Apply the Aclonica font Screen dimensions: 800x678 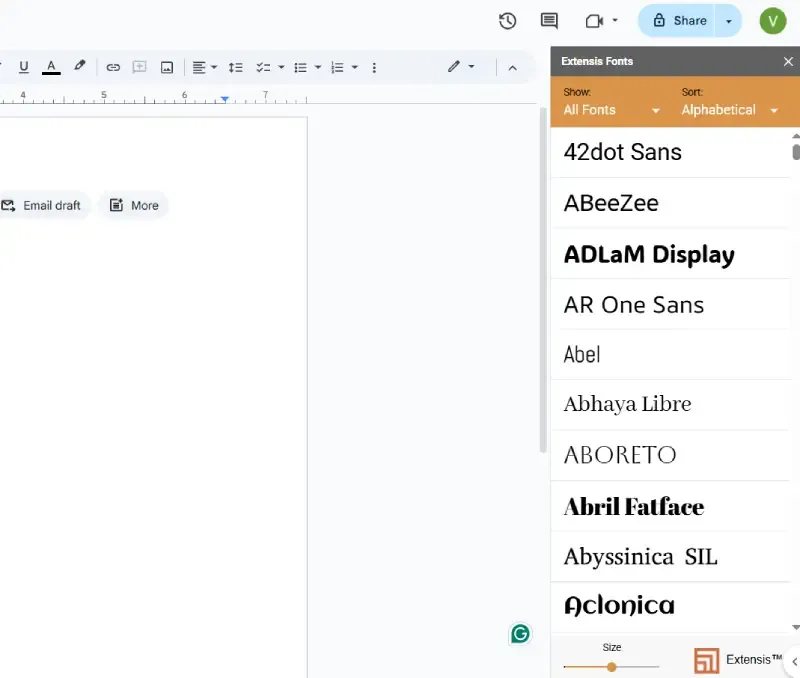670,607
